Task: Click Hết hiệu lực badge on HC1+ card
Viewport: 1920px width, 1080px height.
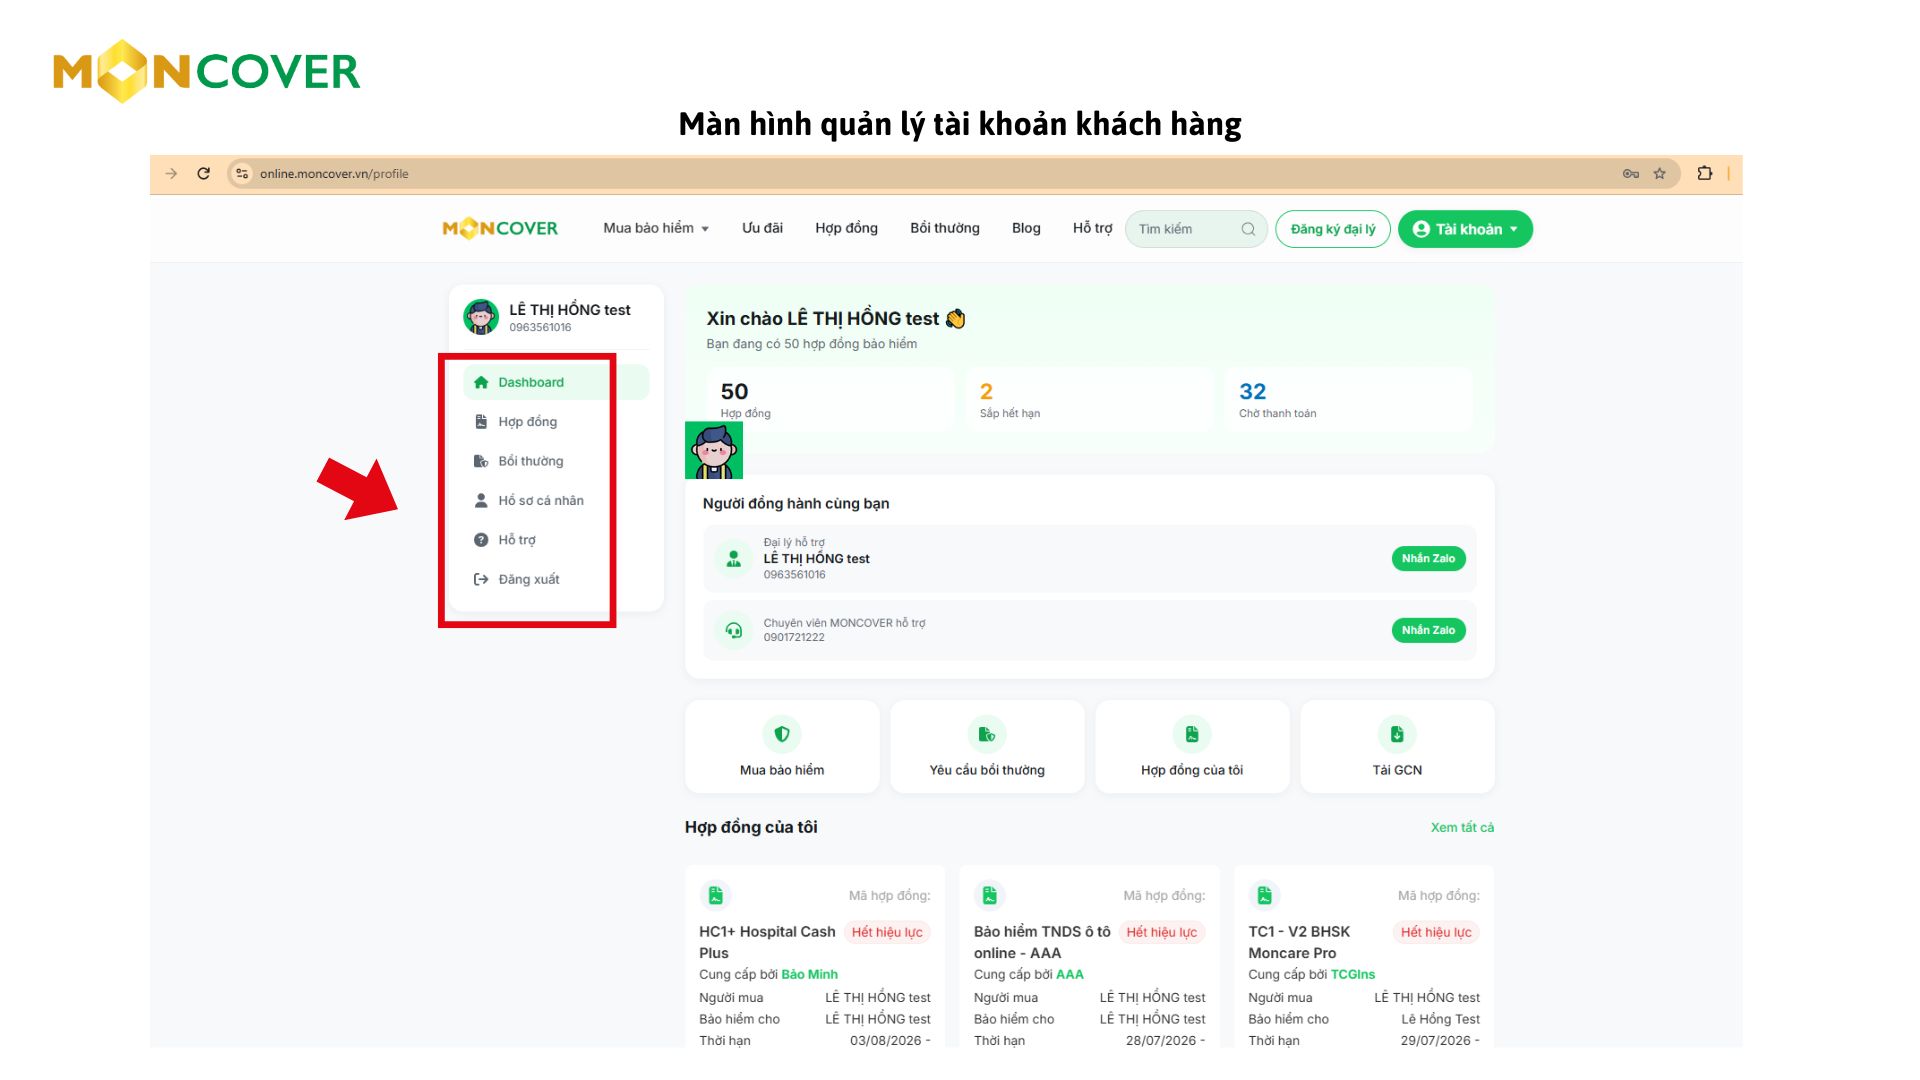Action: (x=887, y=932)
